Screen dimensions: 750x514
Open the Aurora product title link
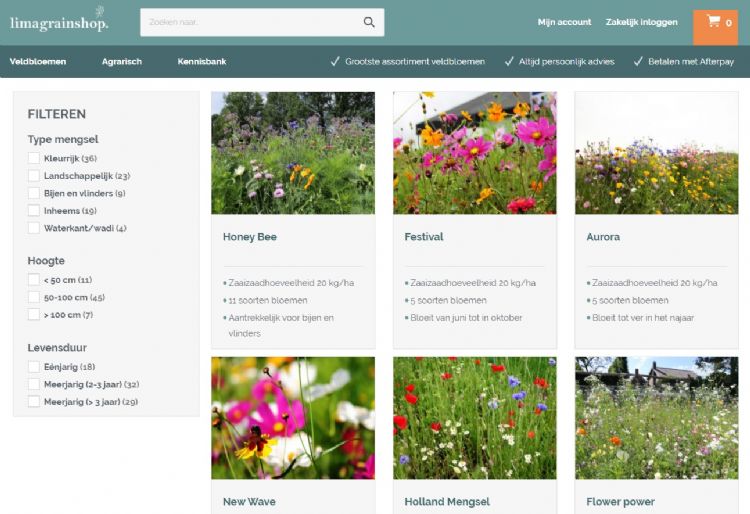(603, 237)
